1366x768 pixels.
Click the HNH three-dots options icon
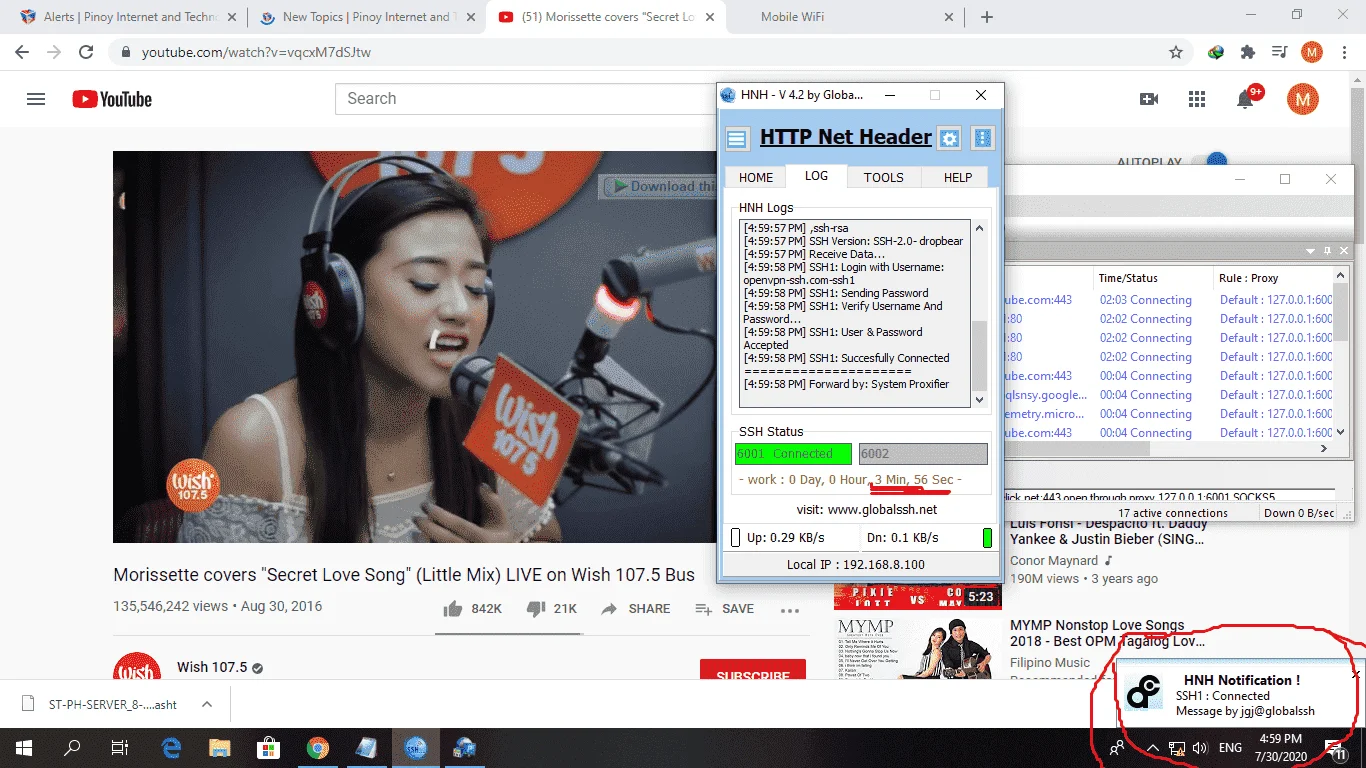click(983, 138)
